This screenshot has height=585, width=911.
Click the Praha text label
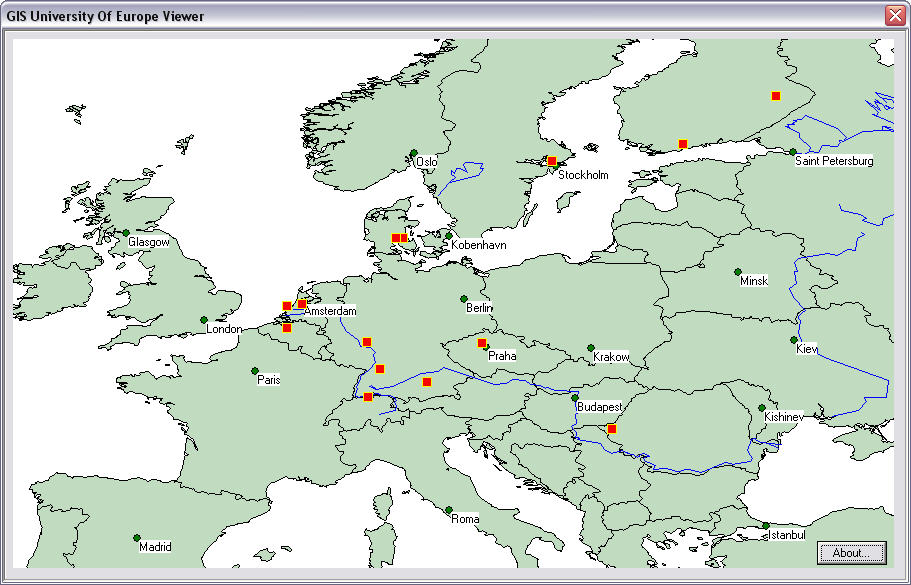502,356
